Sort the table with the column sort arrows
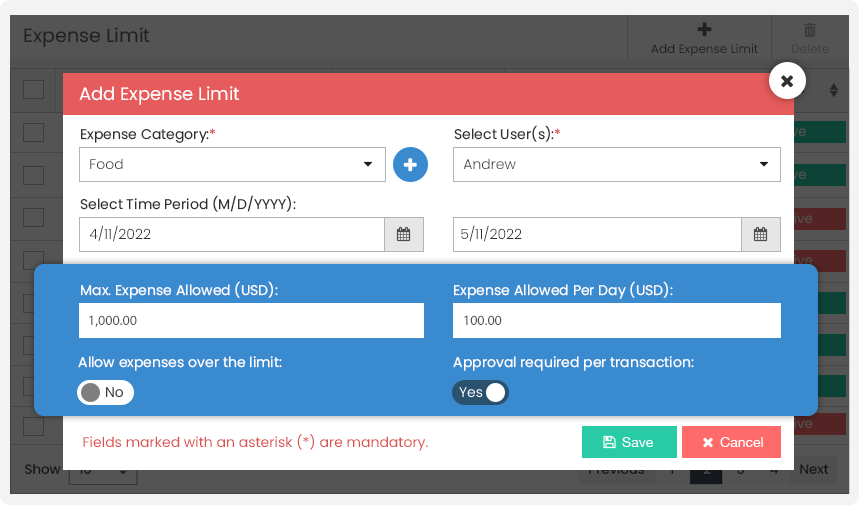Image resolution: width=859 pixels, height=505 pixels. [833, 90]
